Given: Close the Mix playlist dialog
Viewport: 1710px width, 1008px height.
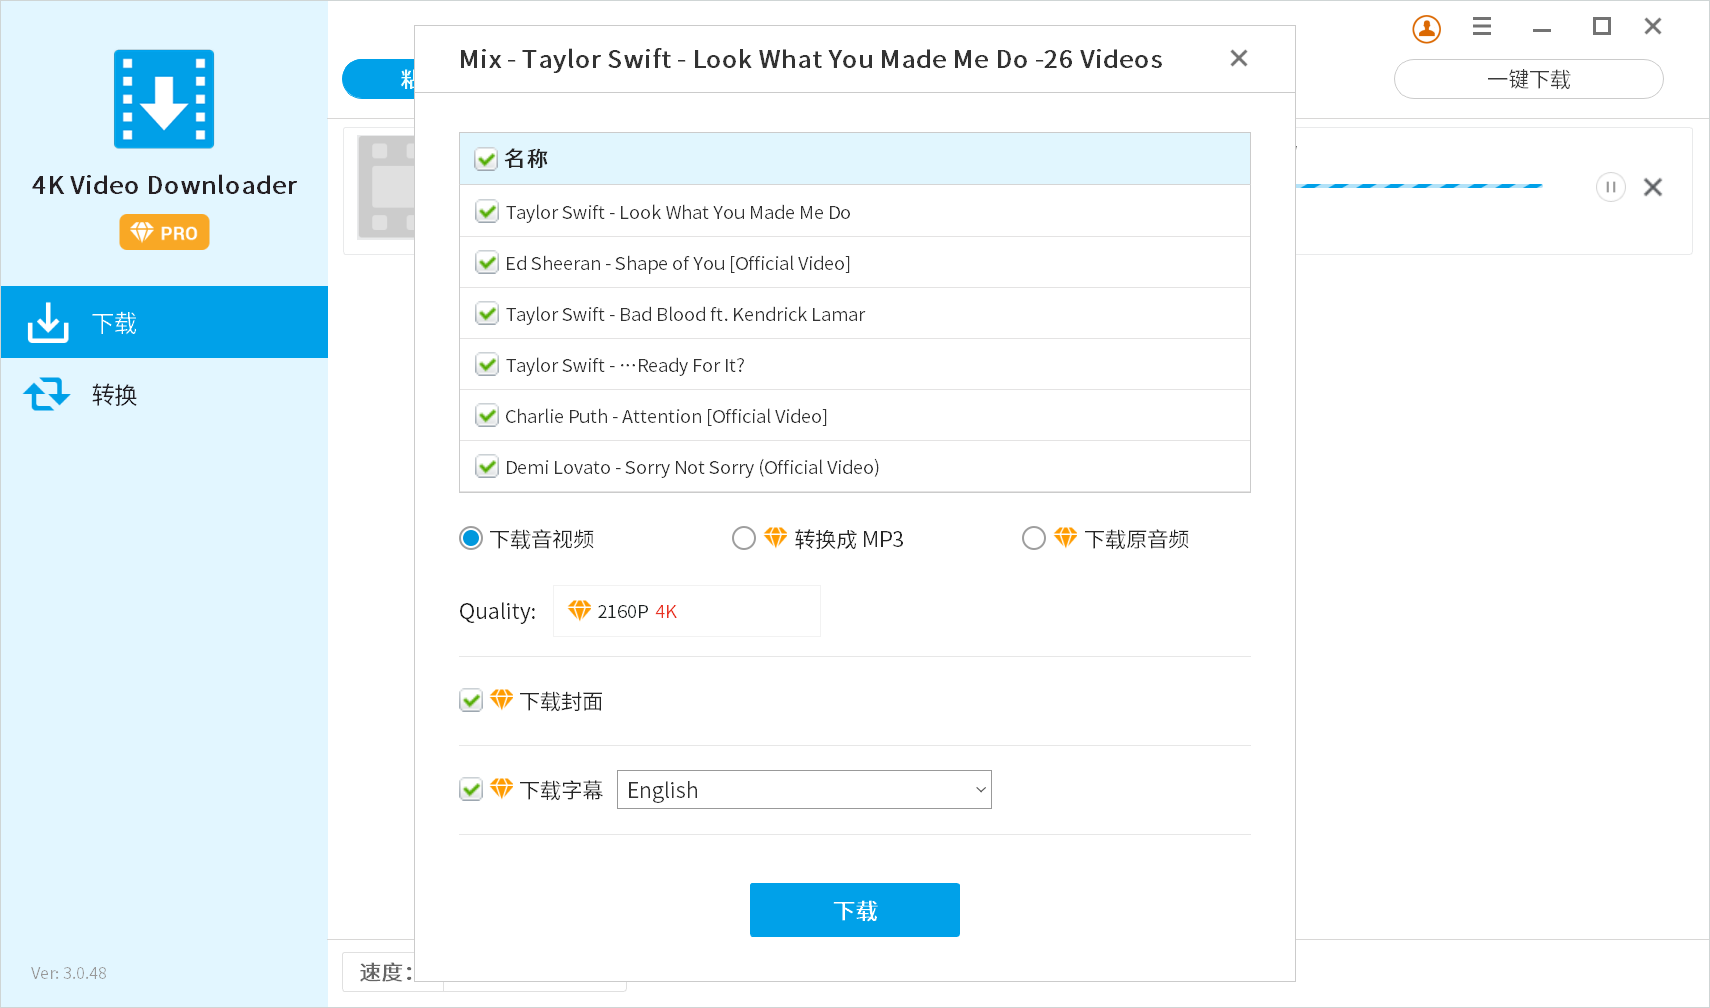Looking at the screenshot, I should [1239, 58].
